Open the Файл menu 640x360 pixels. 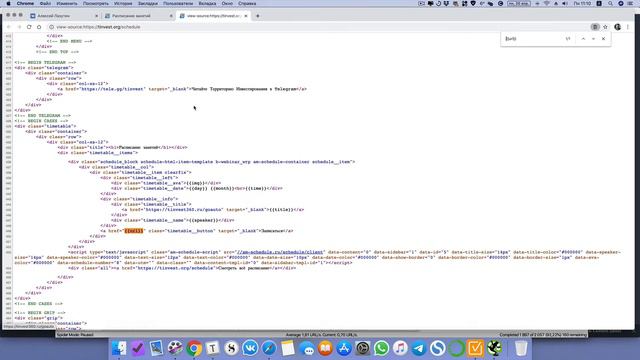[45, 3]
